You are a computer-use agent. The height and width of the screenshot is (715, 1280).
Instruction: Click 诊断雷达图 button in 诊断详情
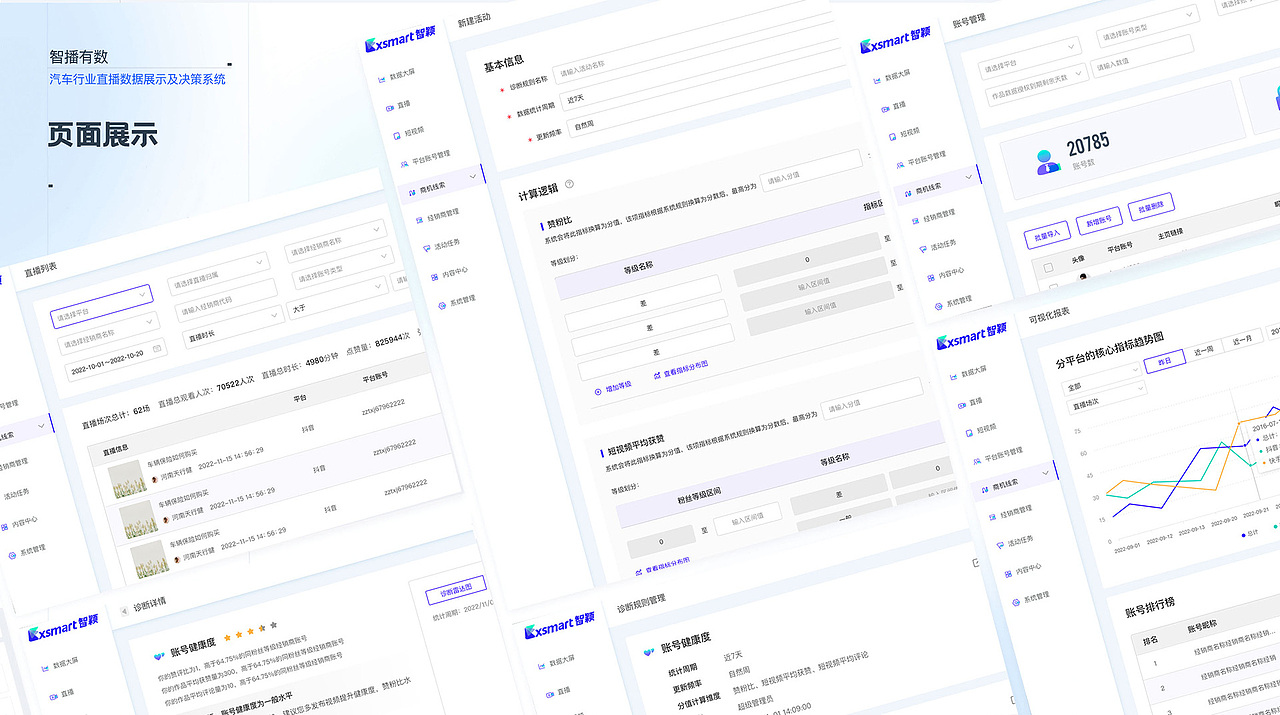click(x=456, y=589)
